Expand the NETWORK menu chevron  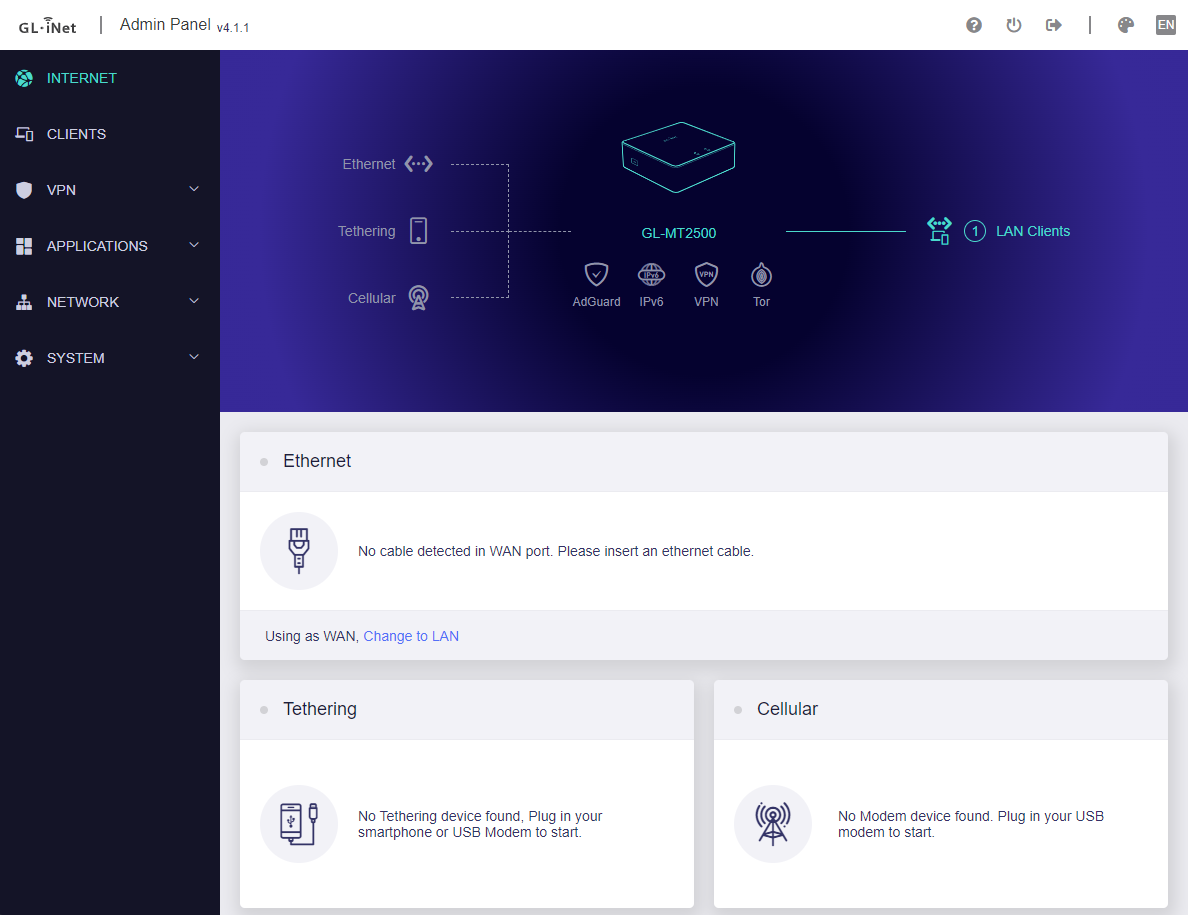click(194, 301)
